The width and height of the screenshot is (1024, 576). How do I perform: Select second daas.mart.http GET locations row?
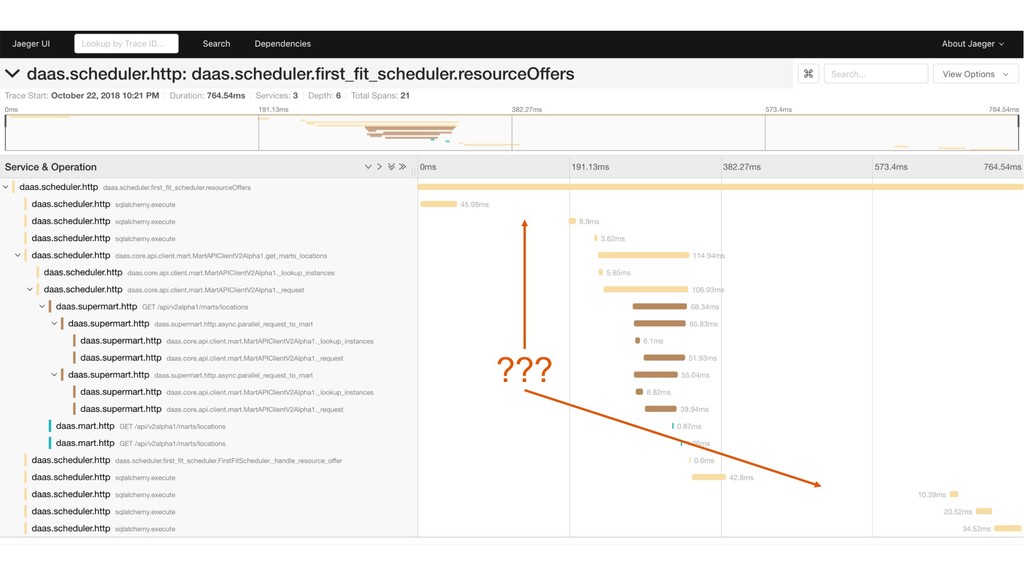coord(209,443)
